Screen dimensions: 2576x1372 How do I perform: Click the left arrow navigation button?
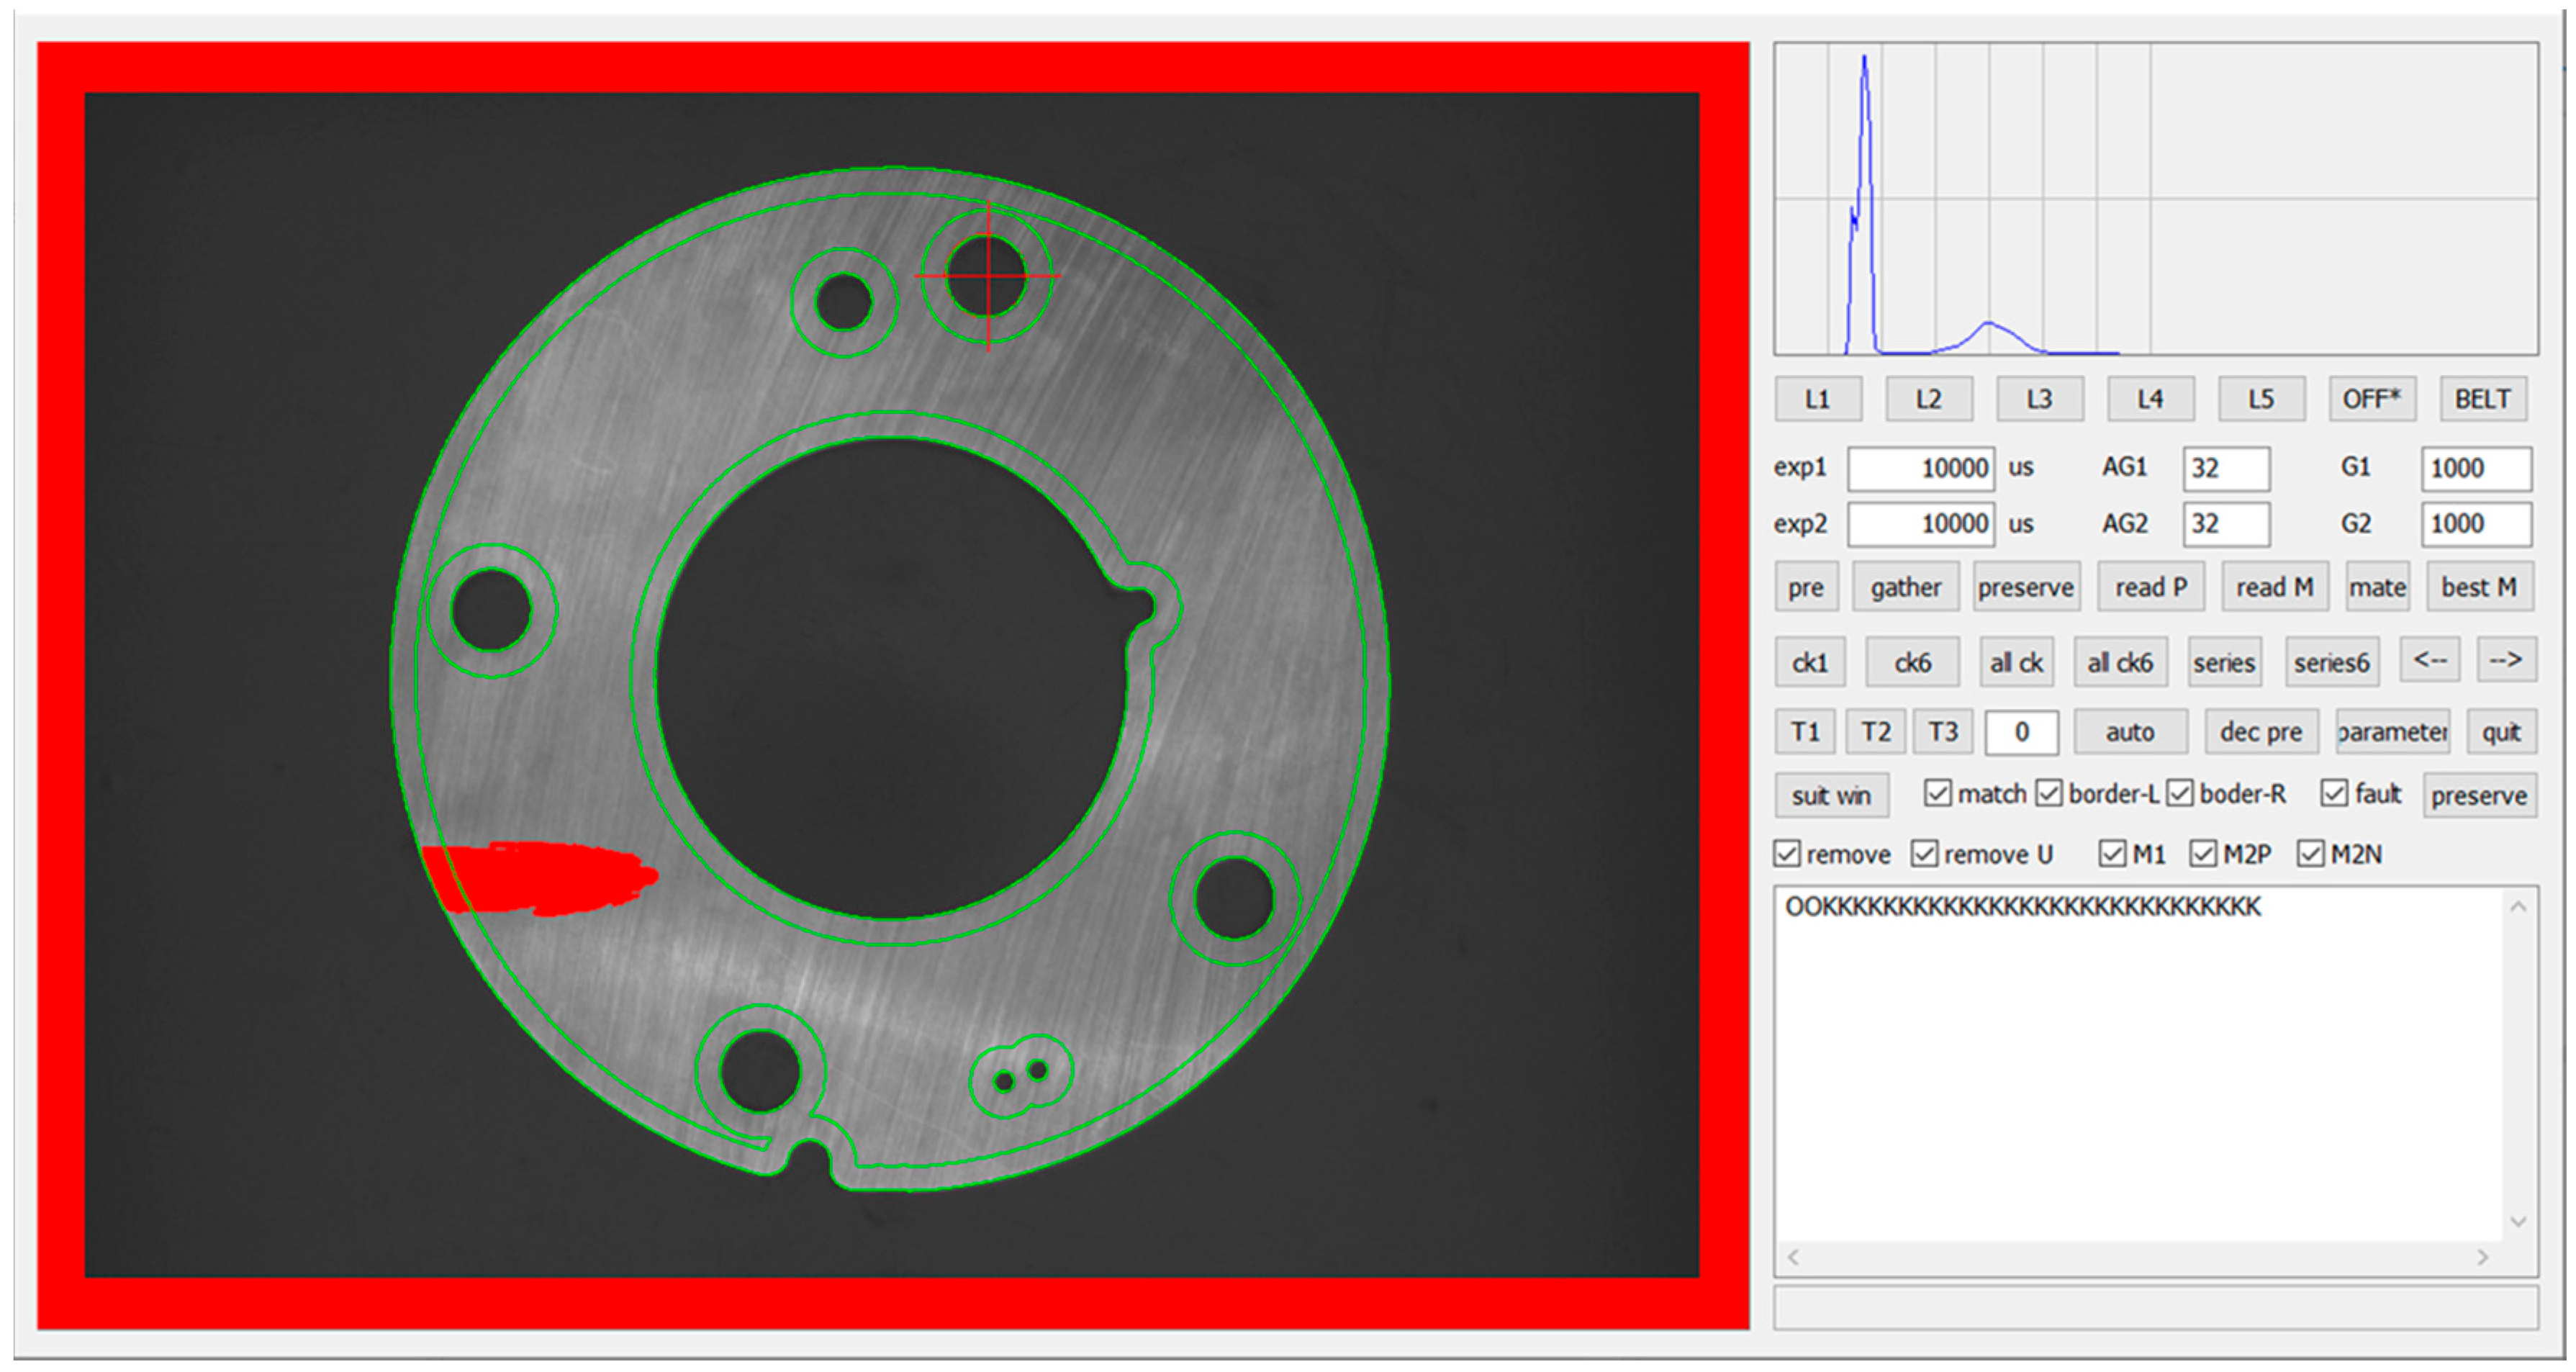click(x=2429, y=661)
